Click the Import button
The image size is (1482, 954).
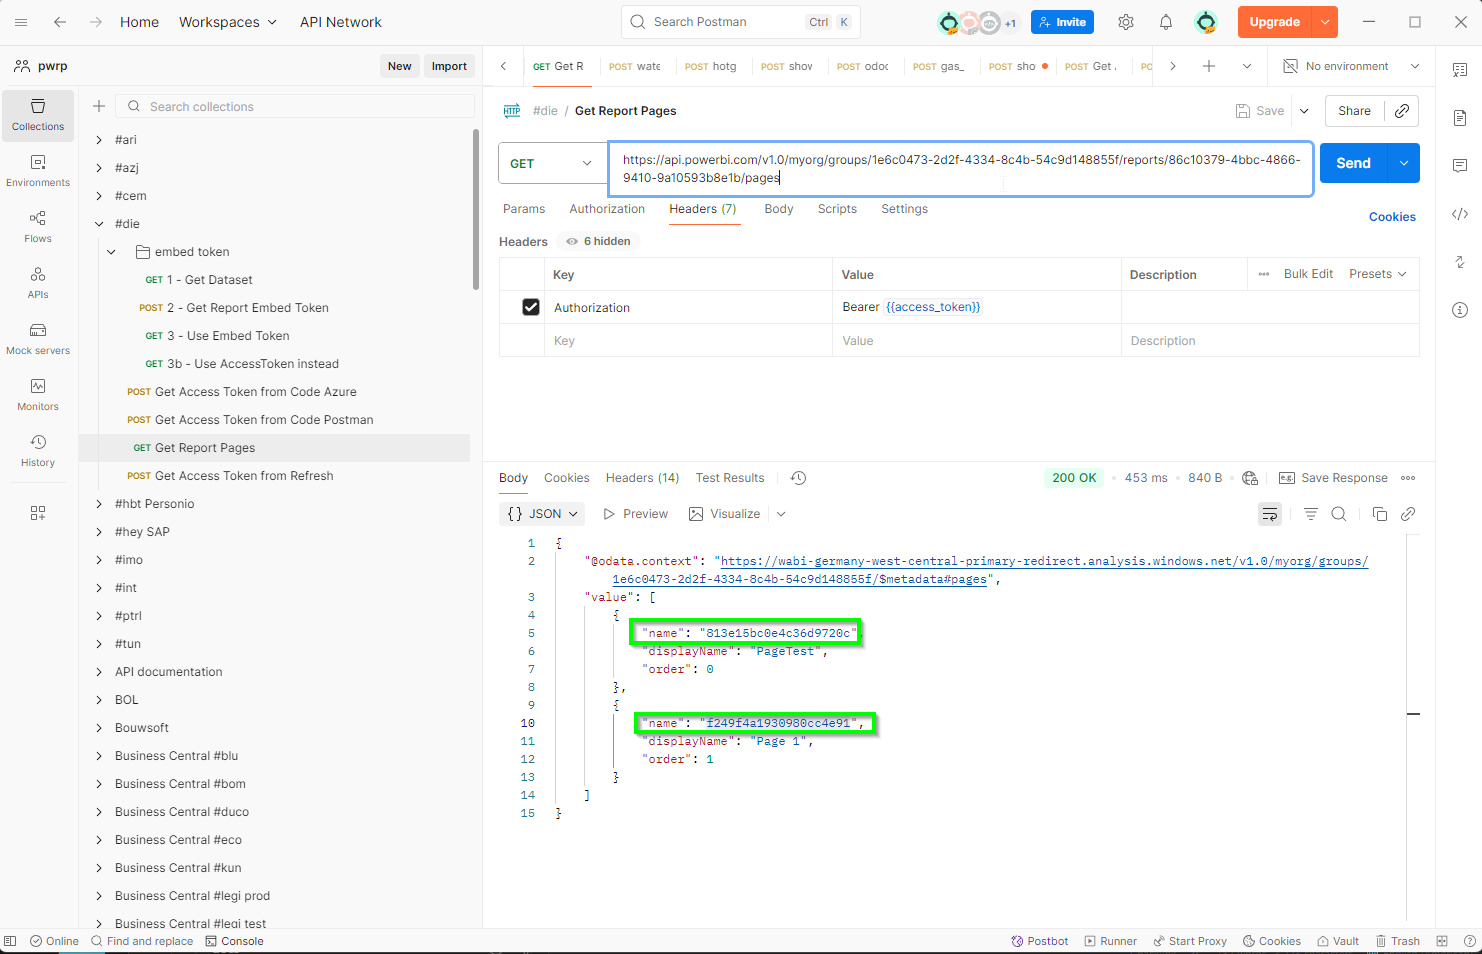click(x=449, y=66)
